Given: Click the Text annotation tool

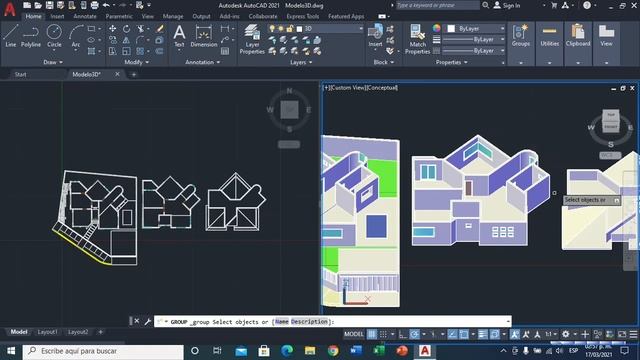Looking at the screenshot, I should 179,36.
